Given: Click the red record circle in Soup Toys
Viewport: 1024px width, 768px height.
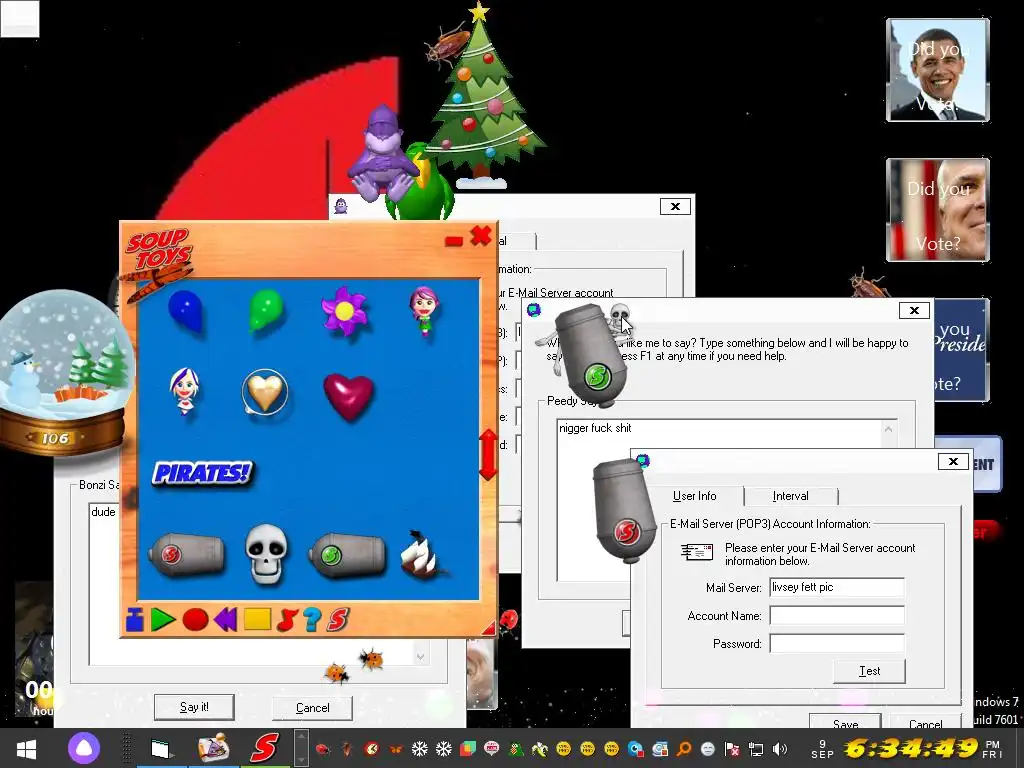Looking at the screenshot, I should [195, 619].
